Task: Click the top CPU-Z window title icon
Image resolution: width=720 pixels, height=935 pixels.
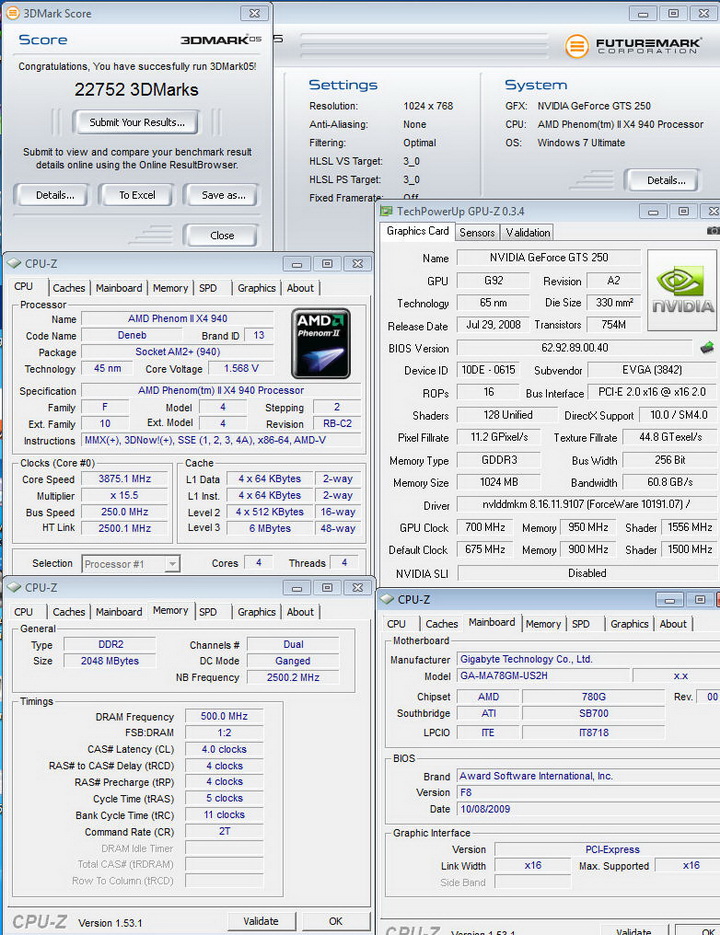Action: 14,263
